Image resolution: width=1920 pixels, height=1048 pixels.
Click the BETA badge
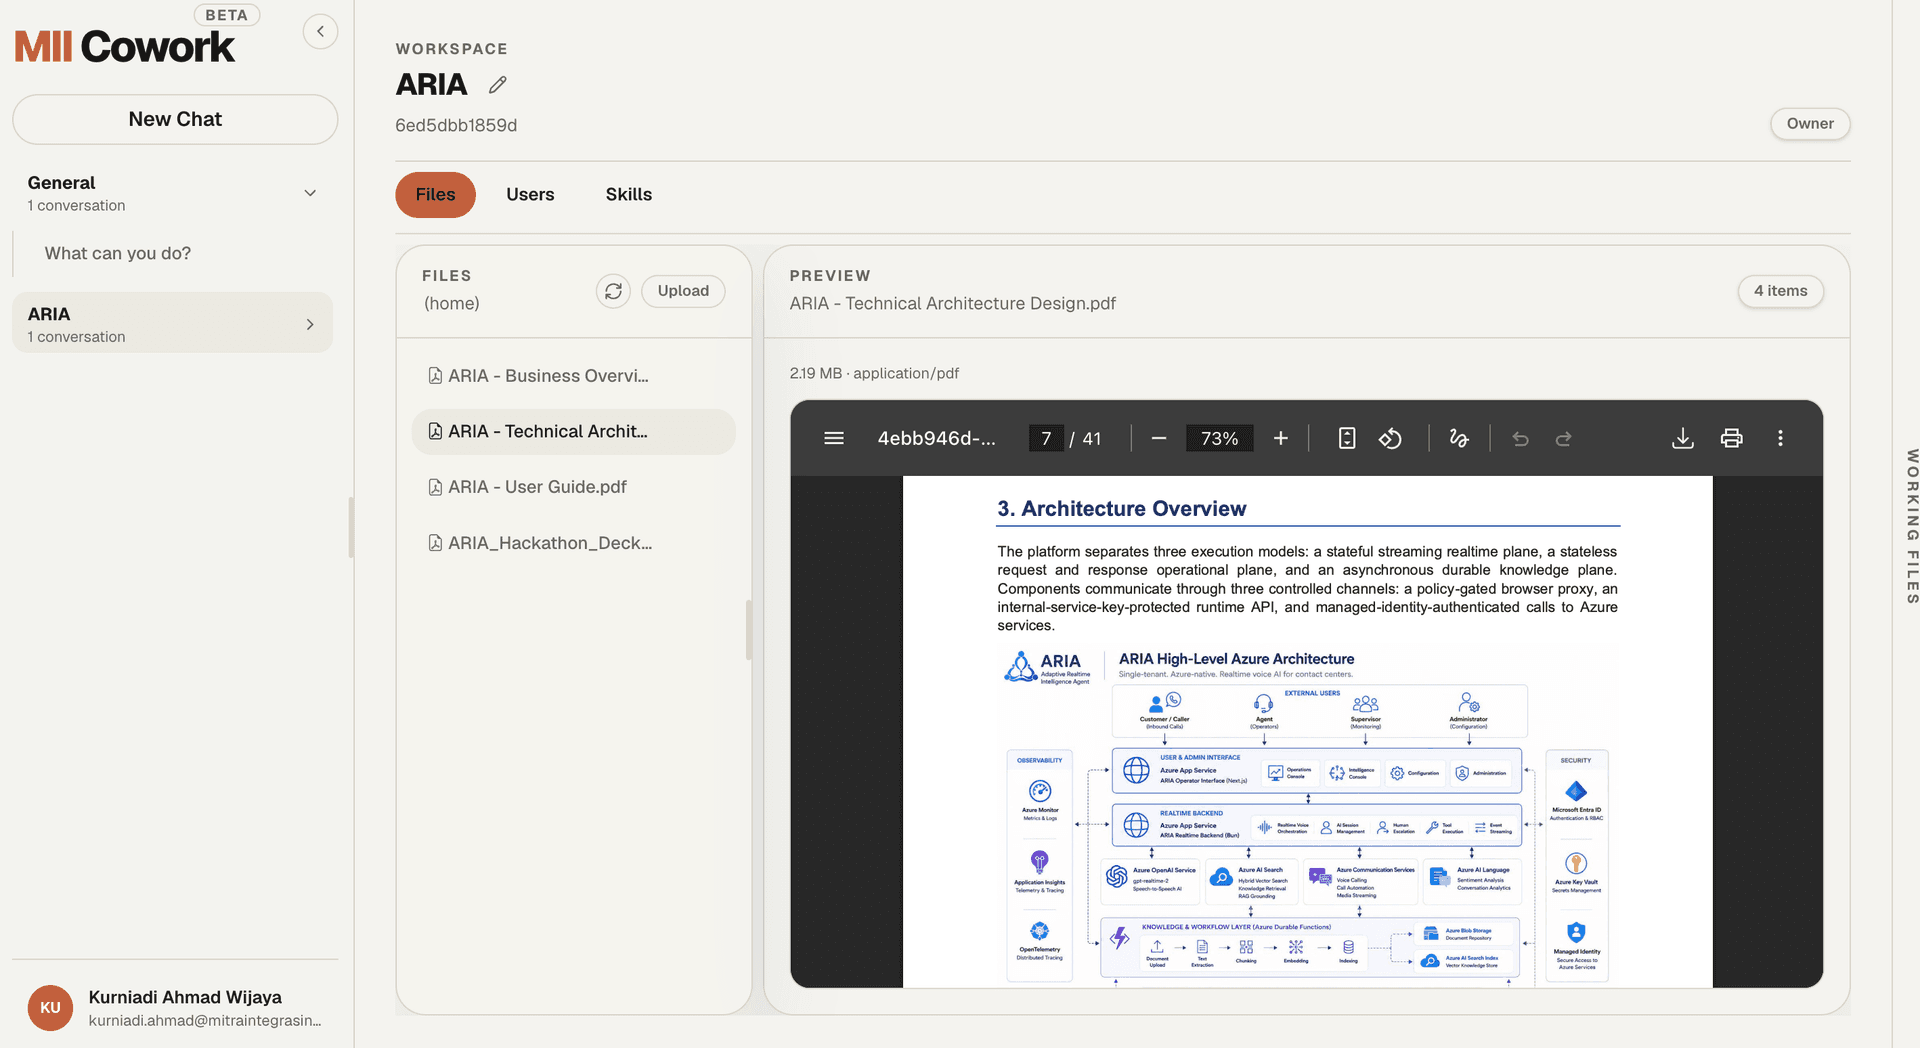pyautogui.click(x=226, y=15)
